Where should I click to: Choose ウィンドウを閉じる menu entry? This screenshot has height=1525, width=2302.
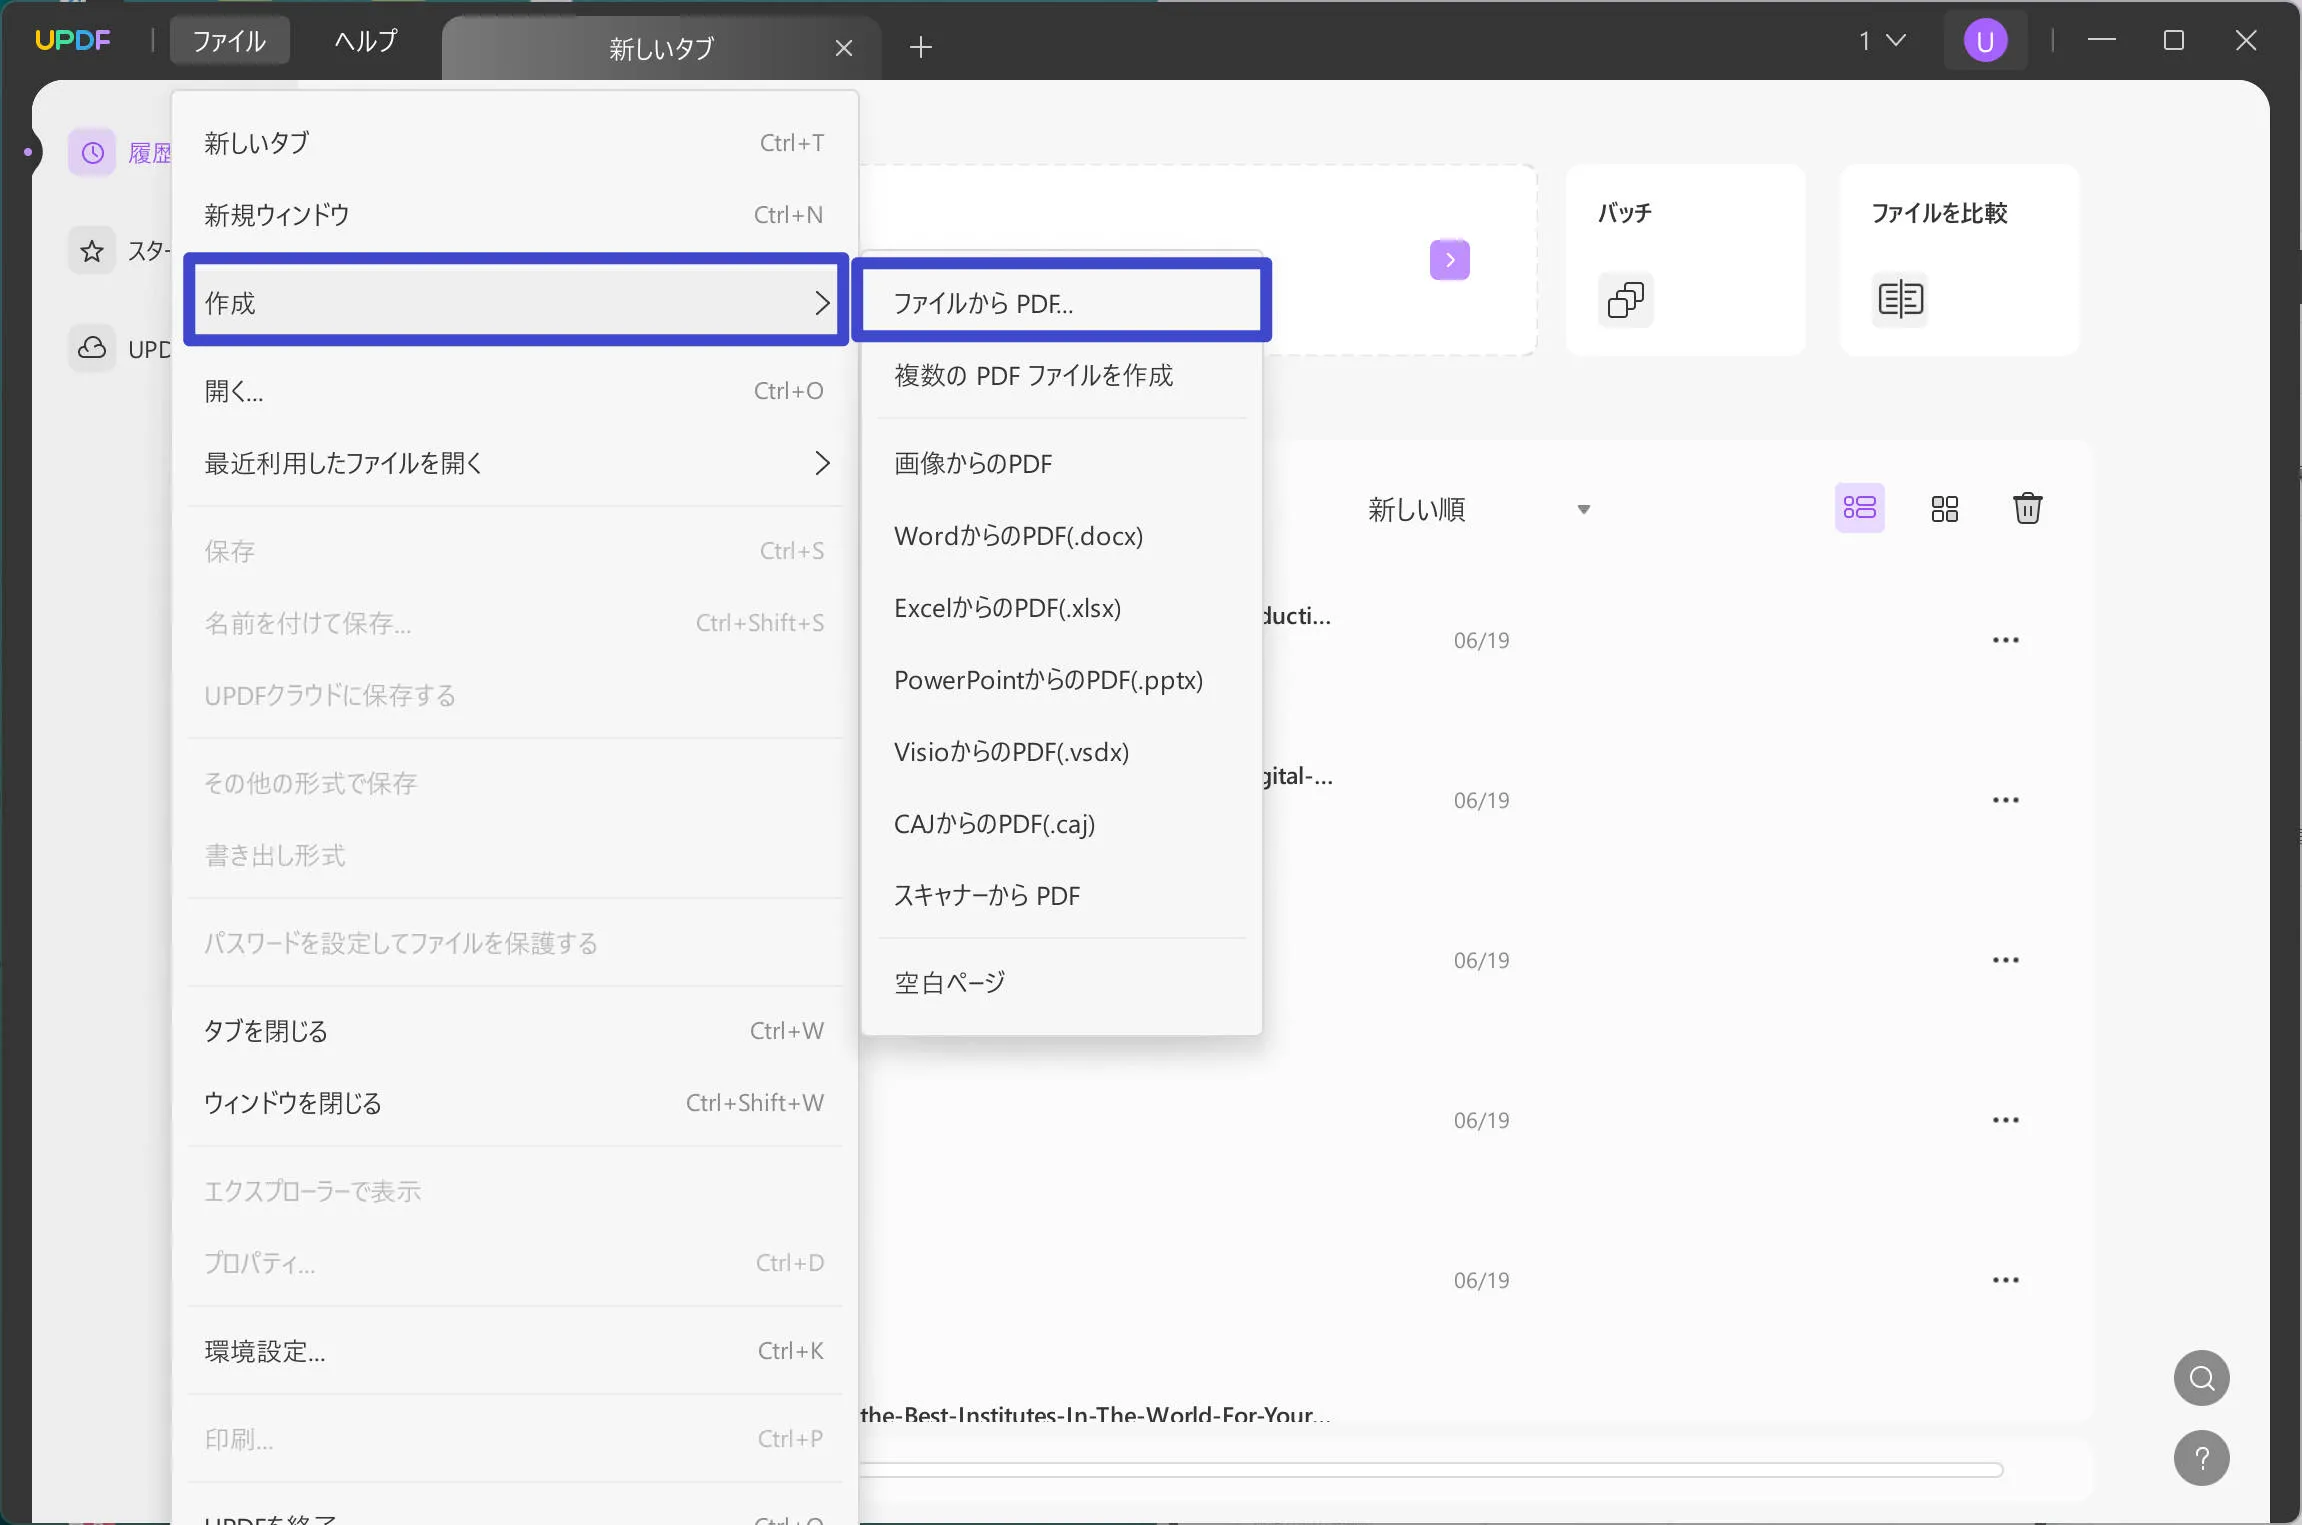click(516, 1103)
